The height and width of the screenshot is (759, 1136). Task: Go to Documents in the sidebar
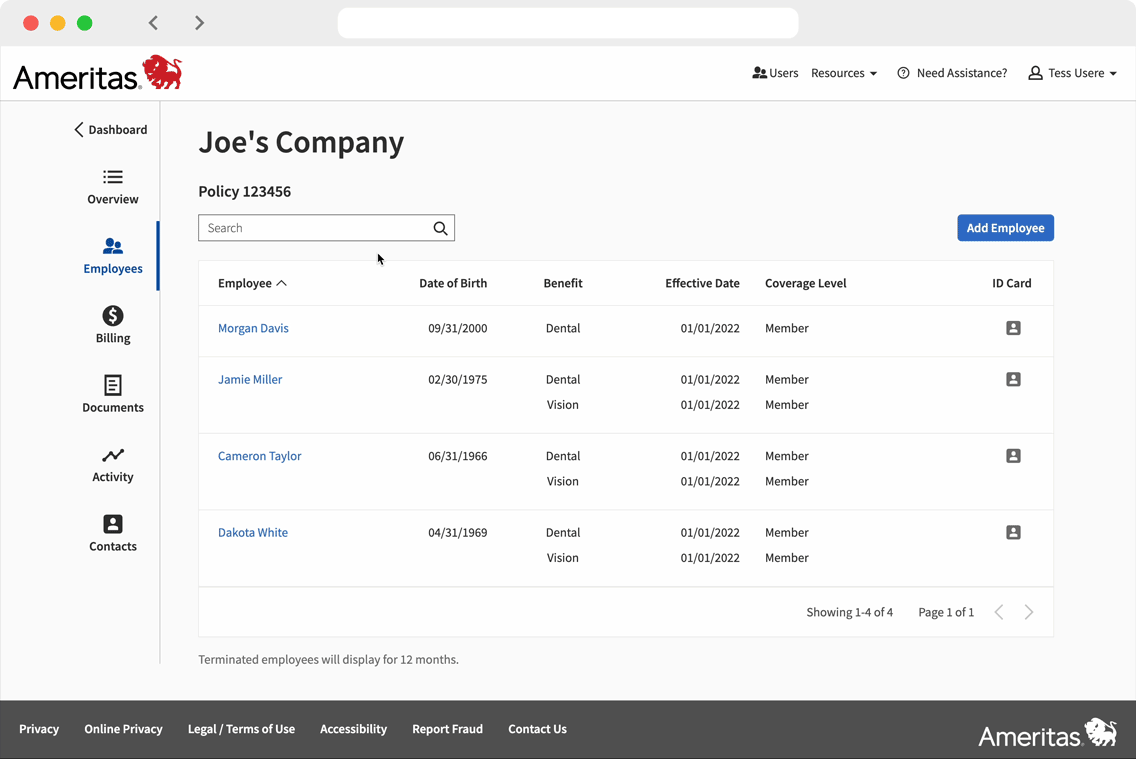pos(113,394)
